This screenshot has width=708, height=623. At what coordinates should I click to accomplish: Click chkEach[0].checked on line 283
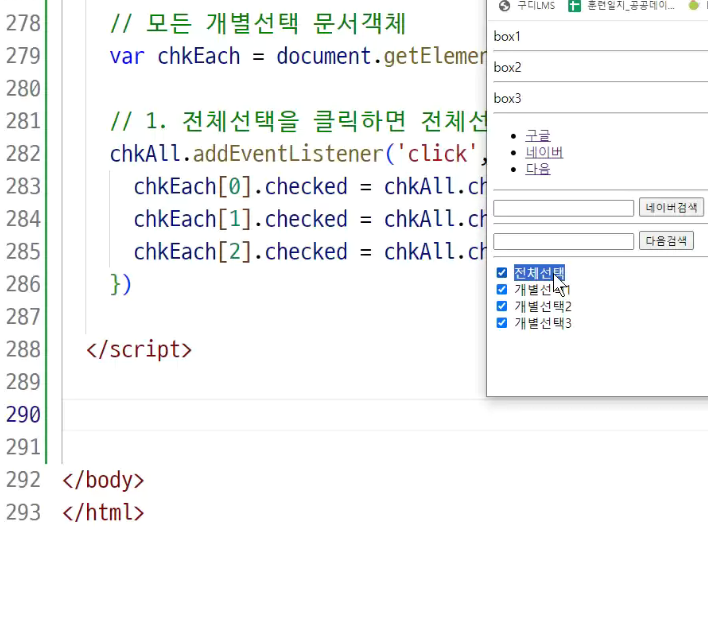click(x=241, y=186)
